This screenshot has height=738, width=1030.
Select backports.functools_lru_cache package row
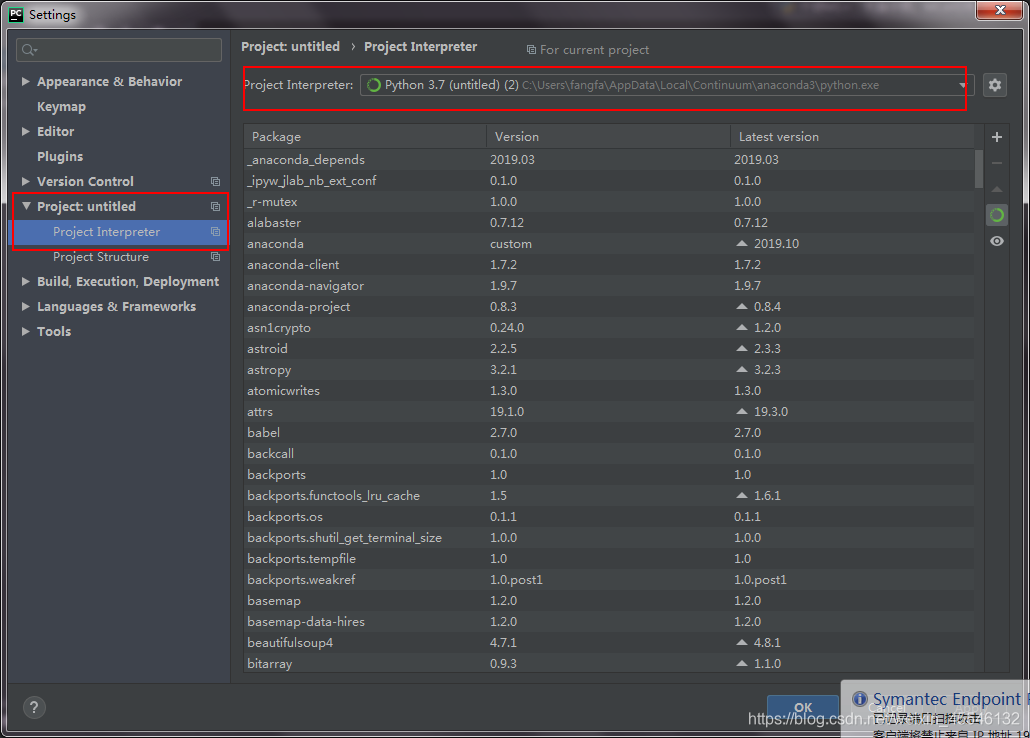point(609,496)
